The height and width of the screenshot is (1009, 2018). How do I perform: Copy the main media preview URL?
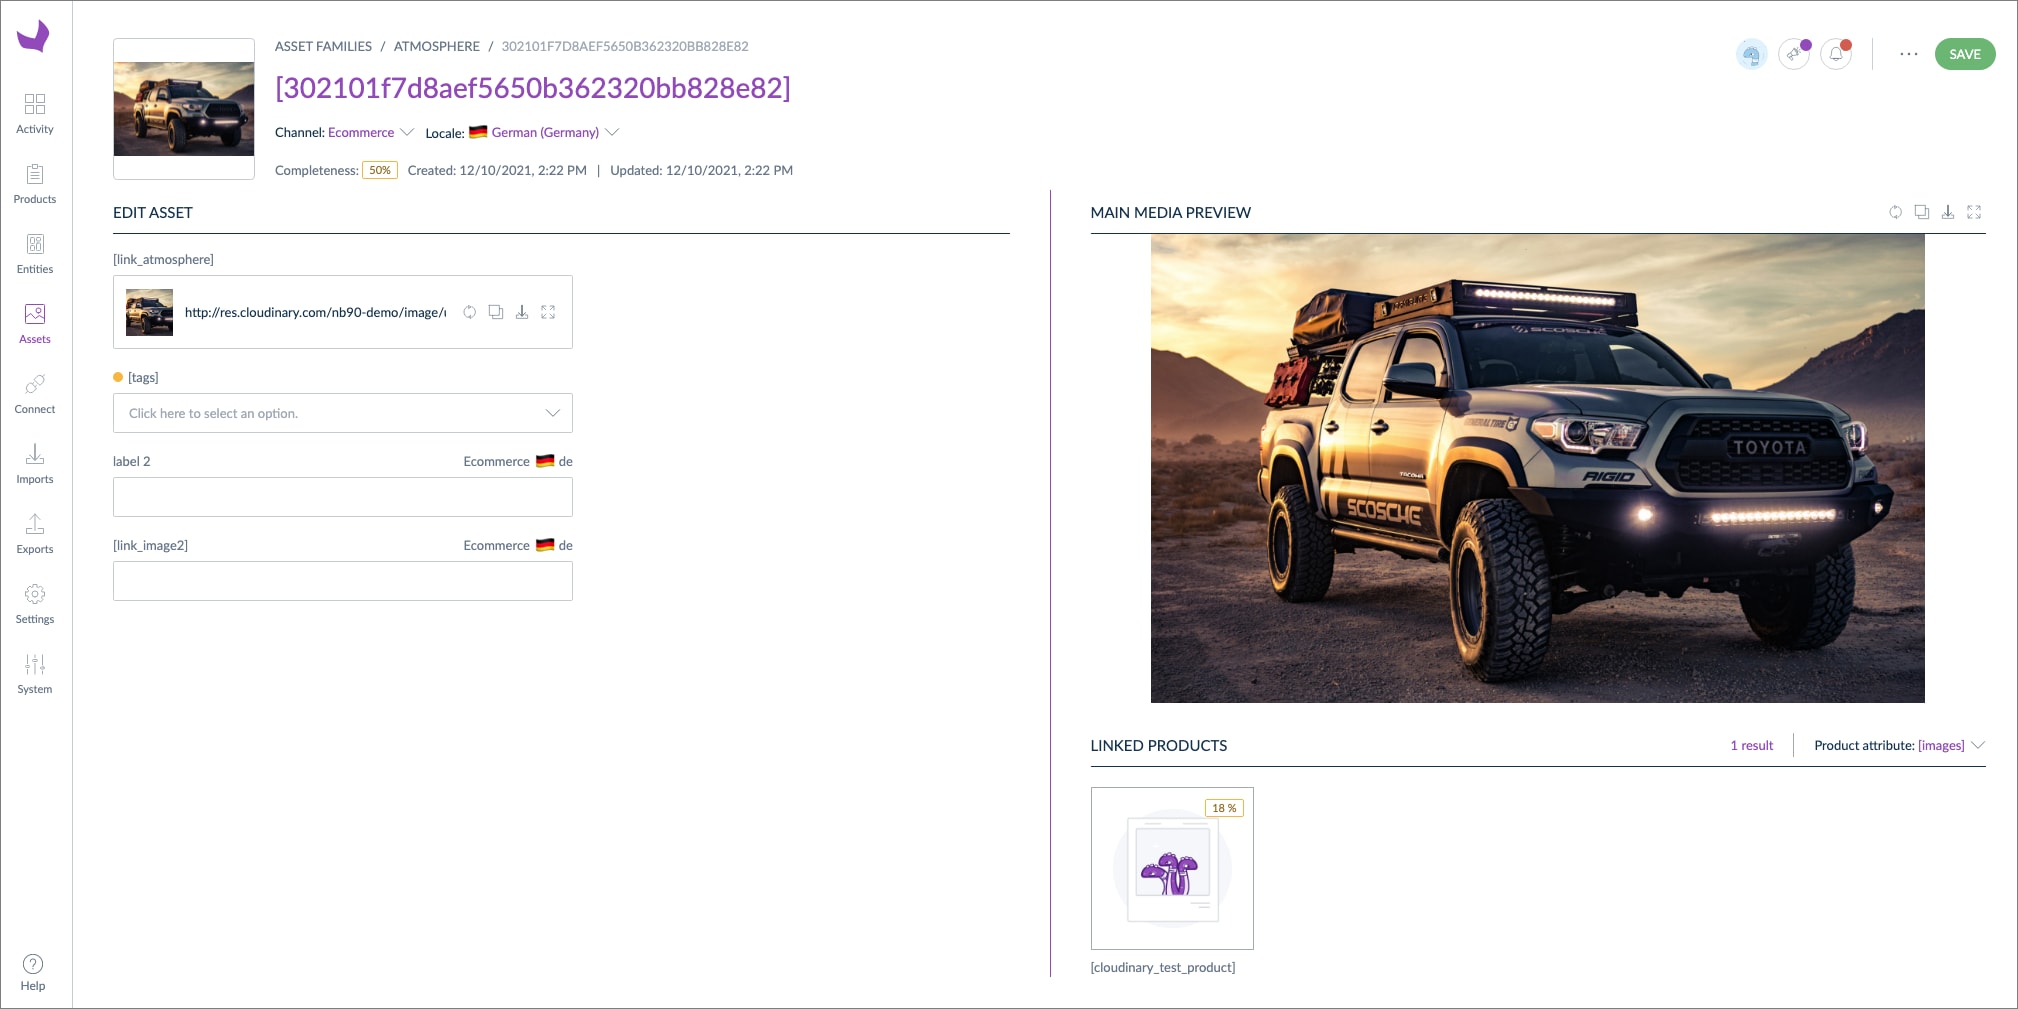1921,212
